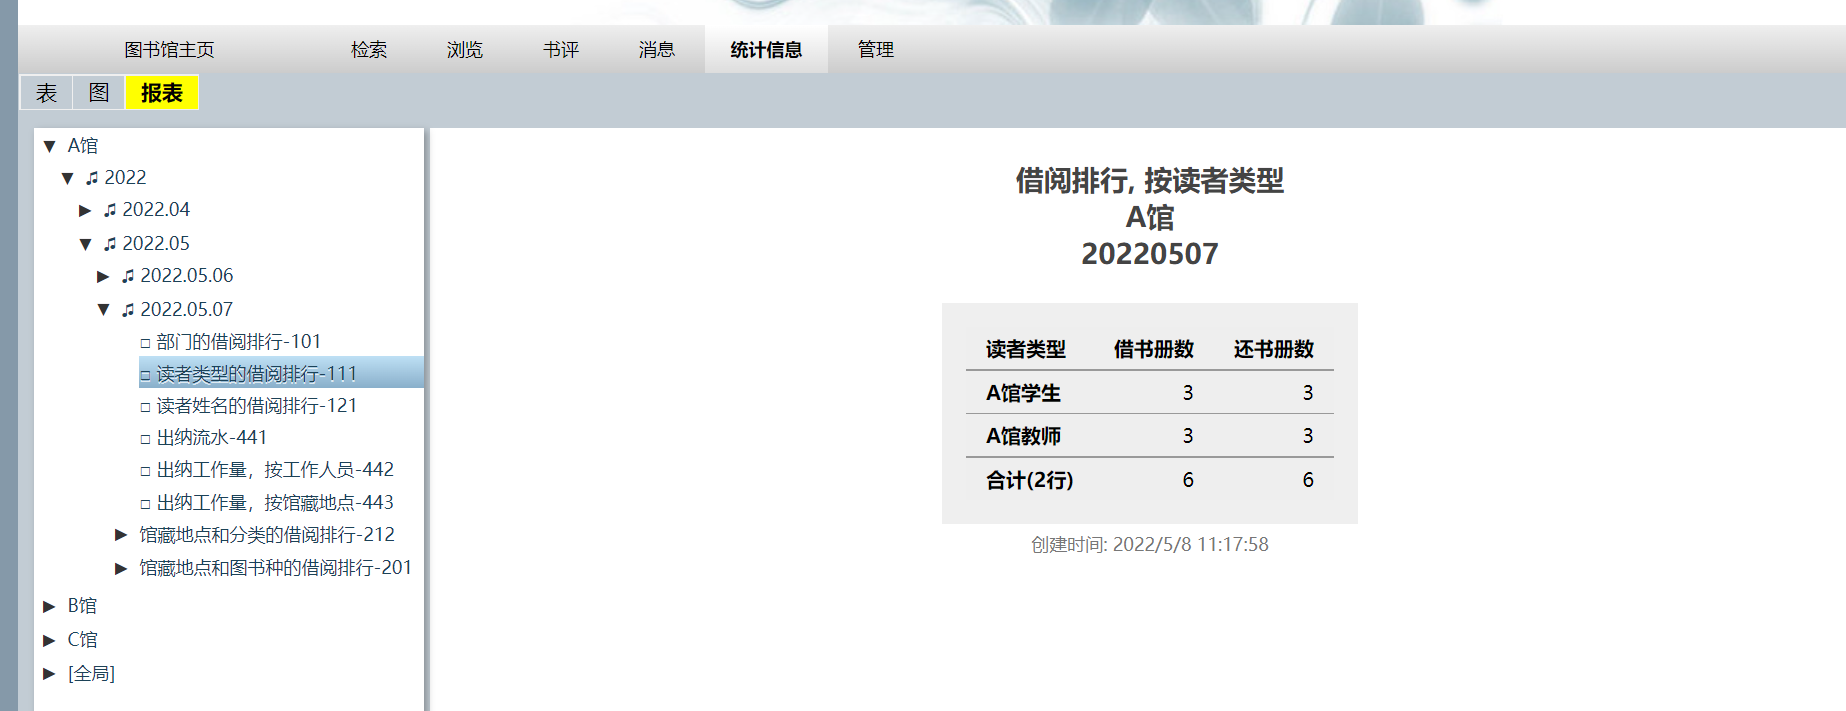Click square icon of 出纳工作量，按馆藏地点-443
Image resolution: width=1846 pixels, height=711 pixels.
click(145, 504)
